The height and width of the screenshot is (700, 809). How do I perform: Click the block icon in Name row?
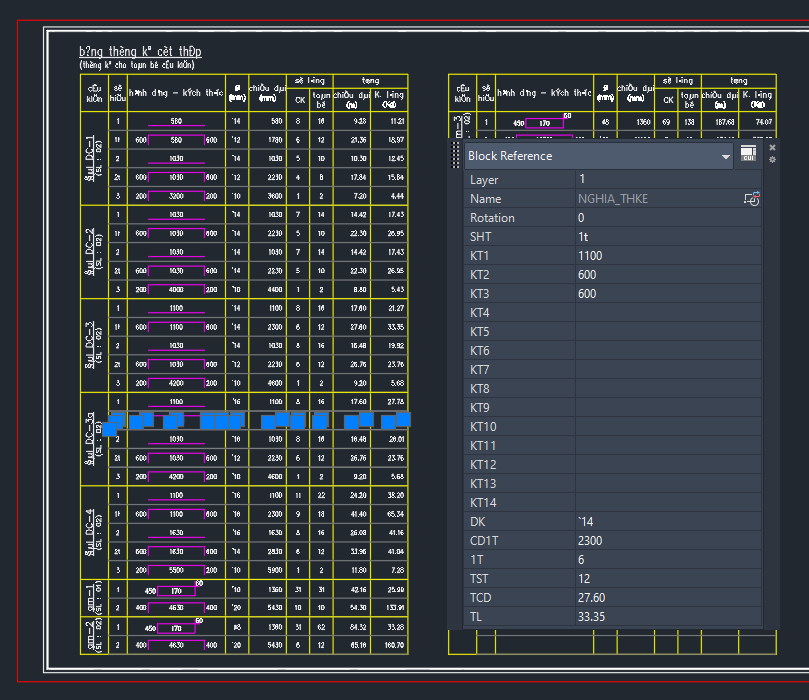752,199
